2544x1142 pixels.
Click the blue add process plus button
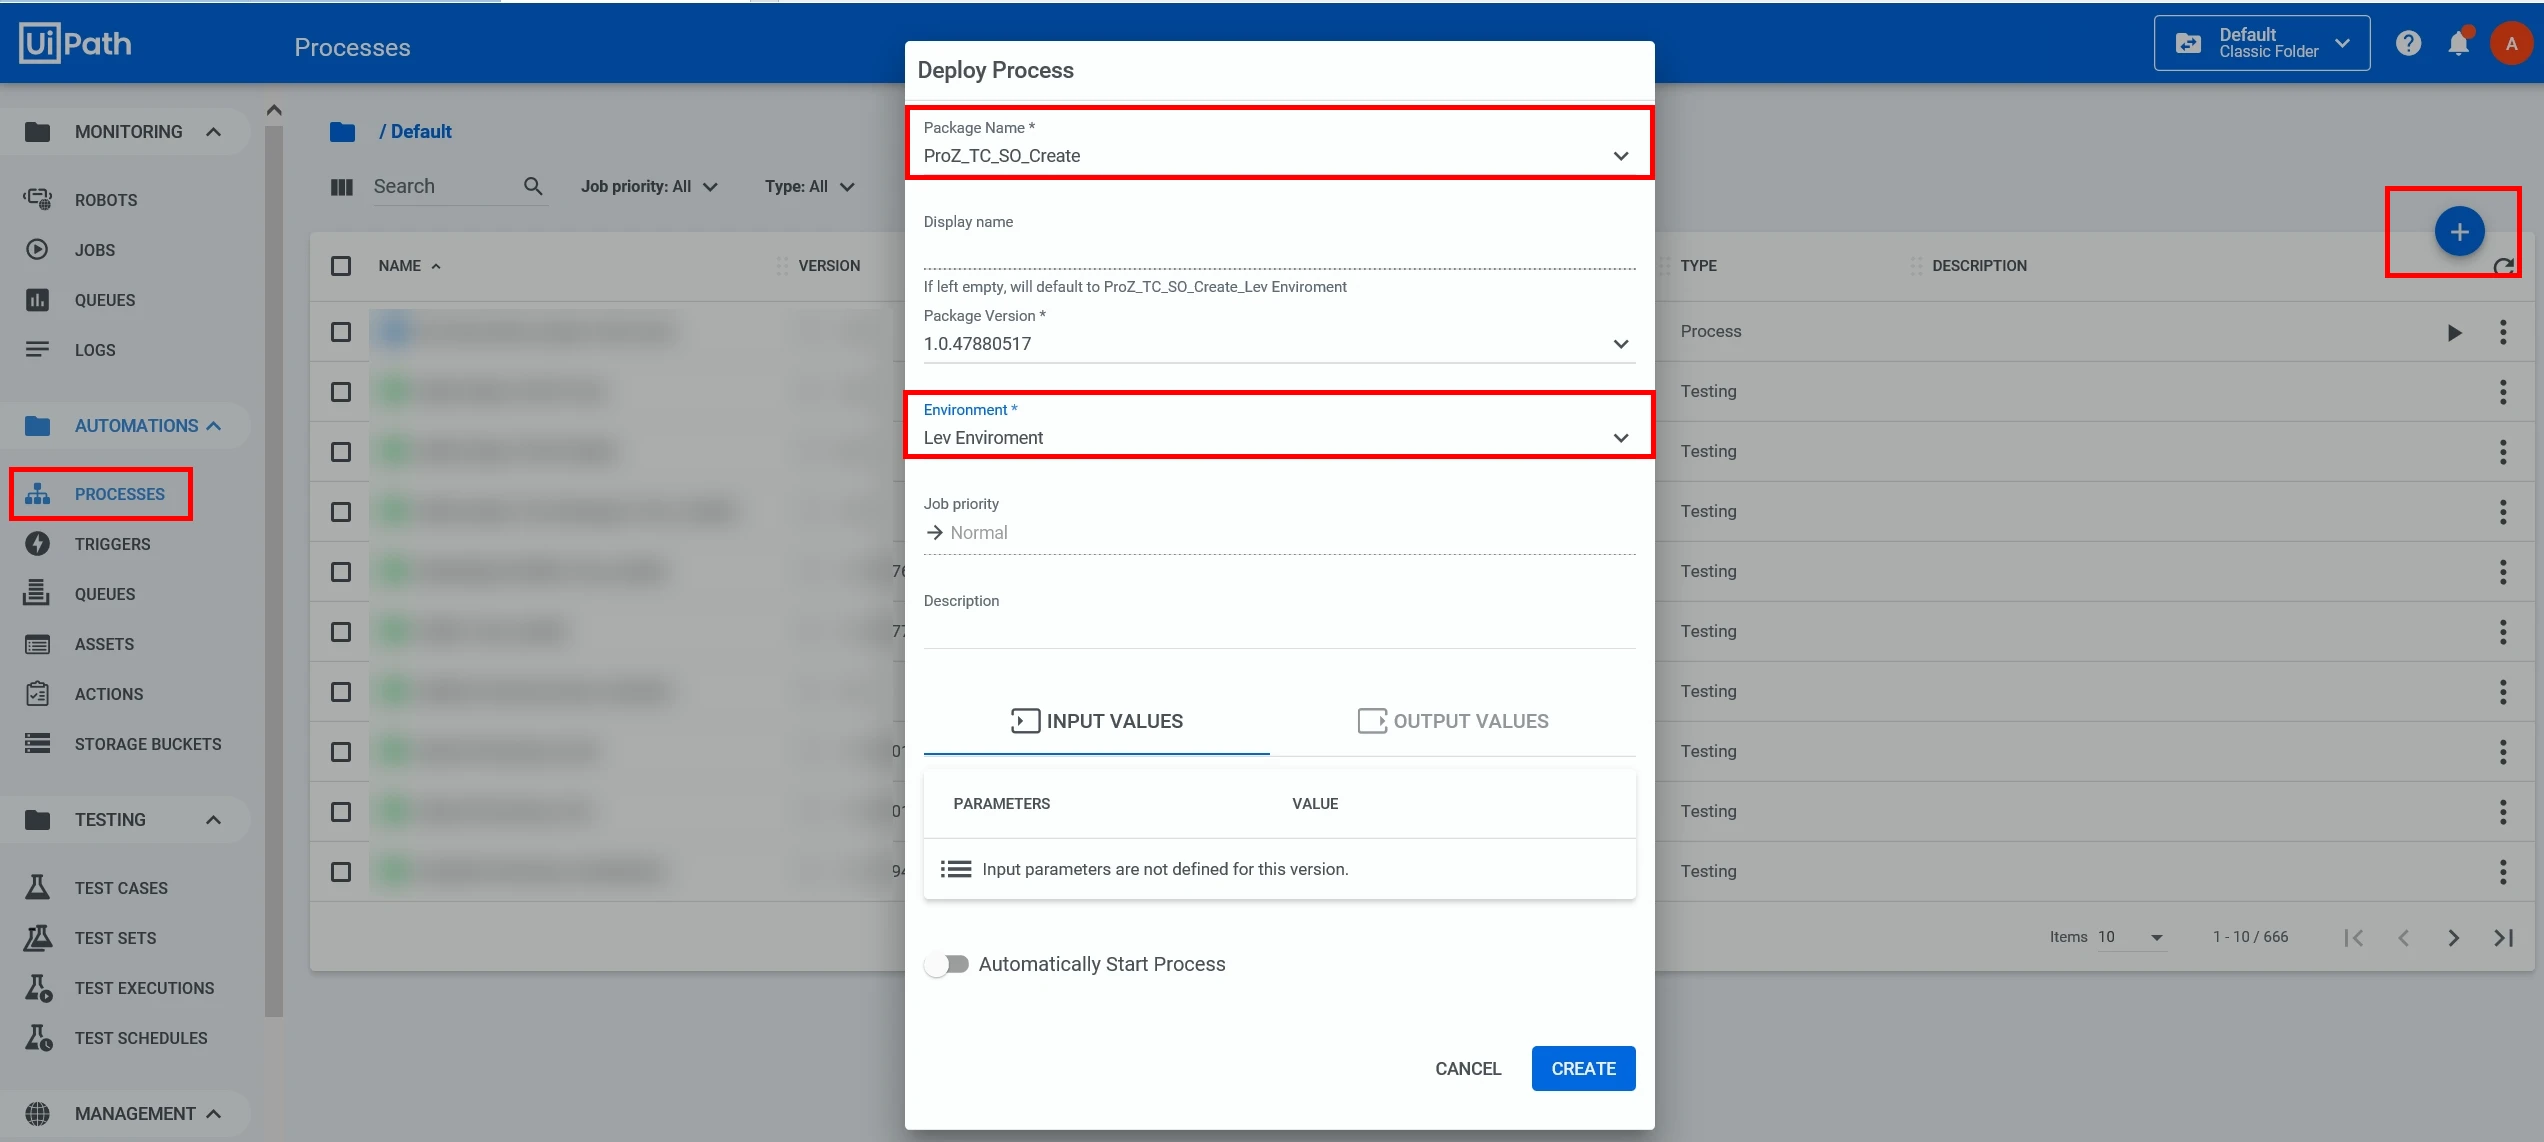(x=2459, y=232)
